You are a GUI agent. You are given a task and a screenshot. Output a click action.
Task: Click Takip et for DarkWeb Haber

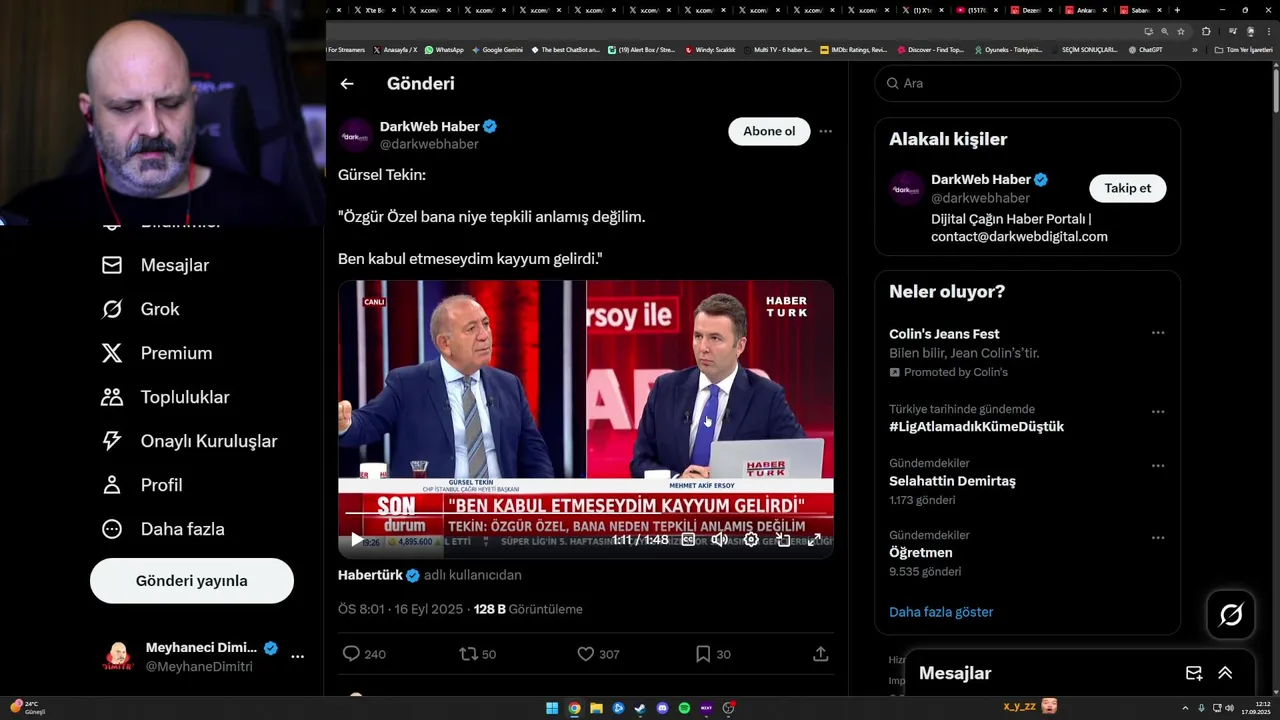click(1127, 188)
